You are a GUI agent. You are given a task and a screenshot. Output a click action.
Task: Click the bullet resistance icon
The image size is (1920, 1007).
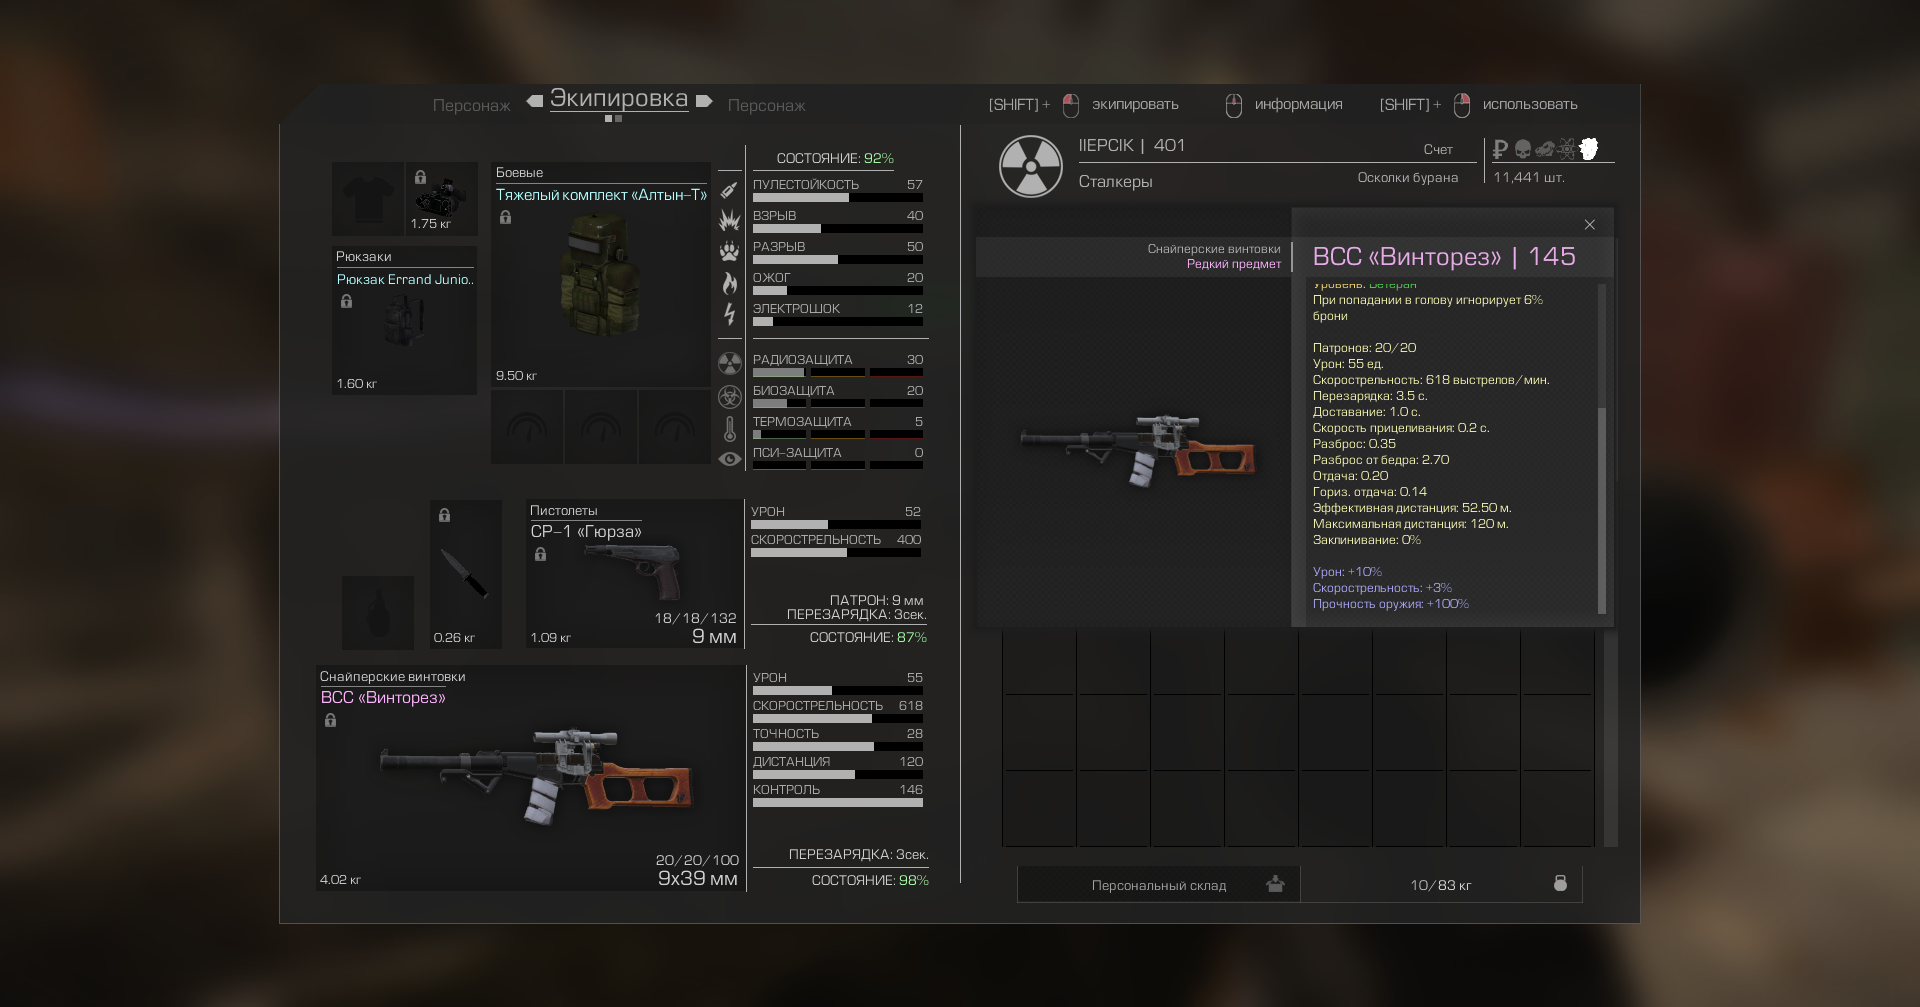click(730, 189)
